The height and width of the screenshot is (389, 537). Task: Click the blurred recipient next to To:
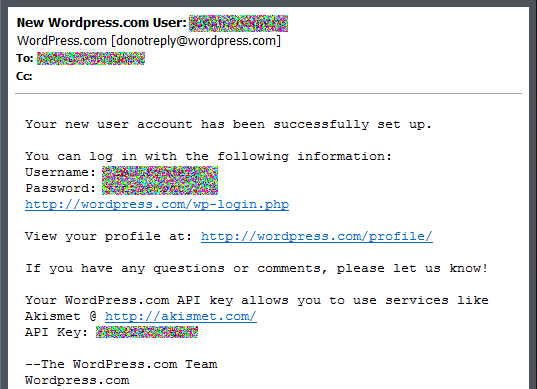click(x=91, y=59)
